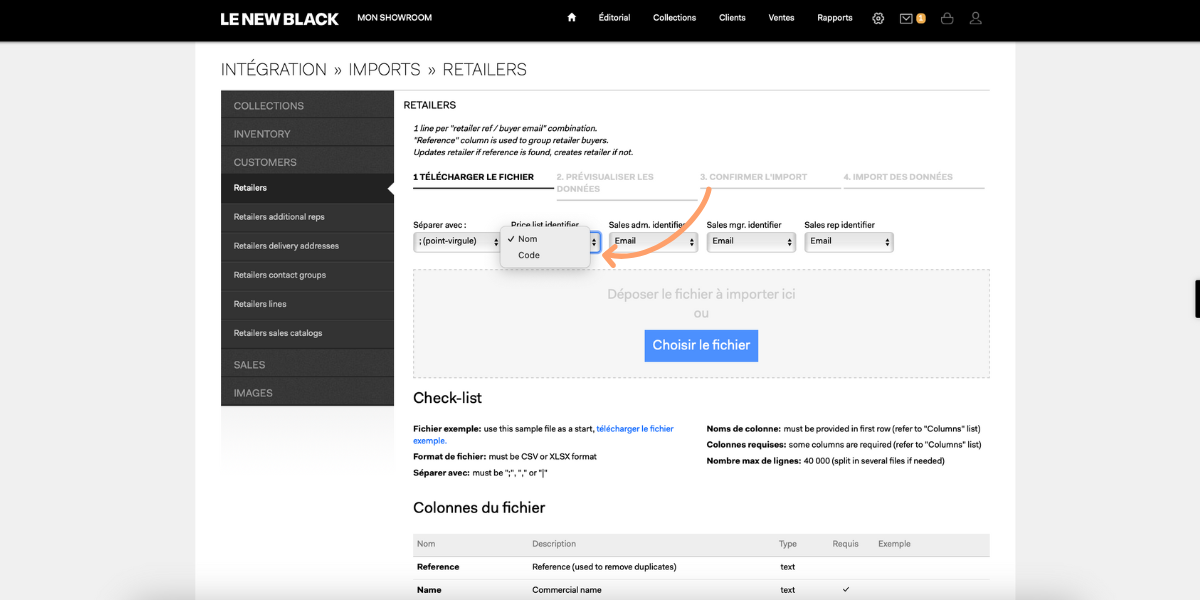Open the mail inbox icon
The image size is (1200, 600).
pos(906,18)
